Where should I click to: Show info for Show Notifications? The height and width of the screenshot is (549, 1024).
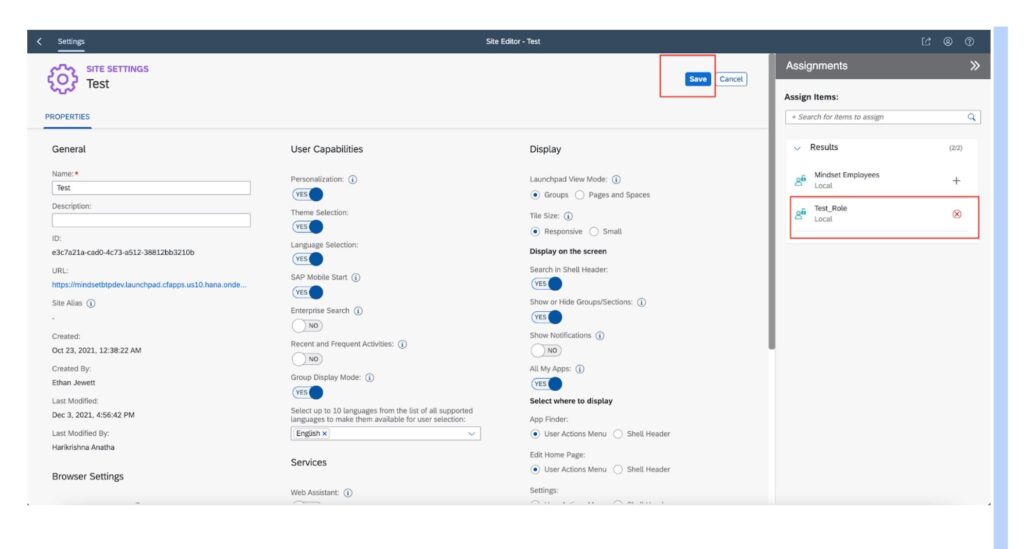(600, 336)
